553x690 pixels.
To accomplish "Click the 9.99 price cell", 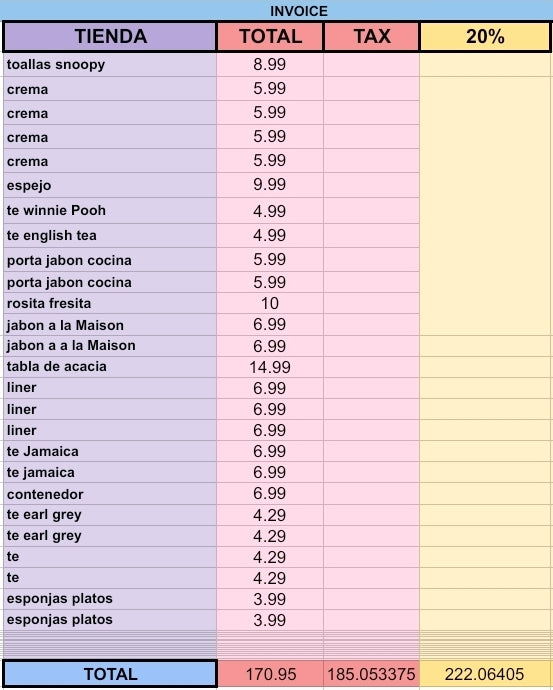I will click(x=270, y=185).
